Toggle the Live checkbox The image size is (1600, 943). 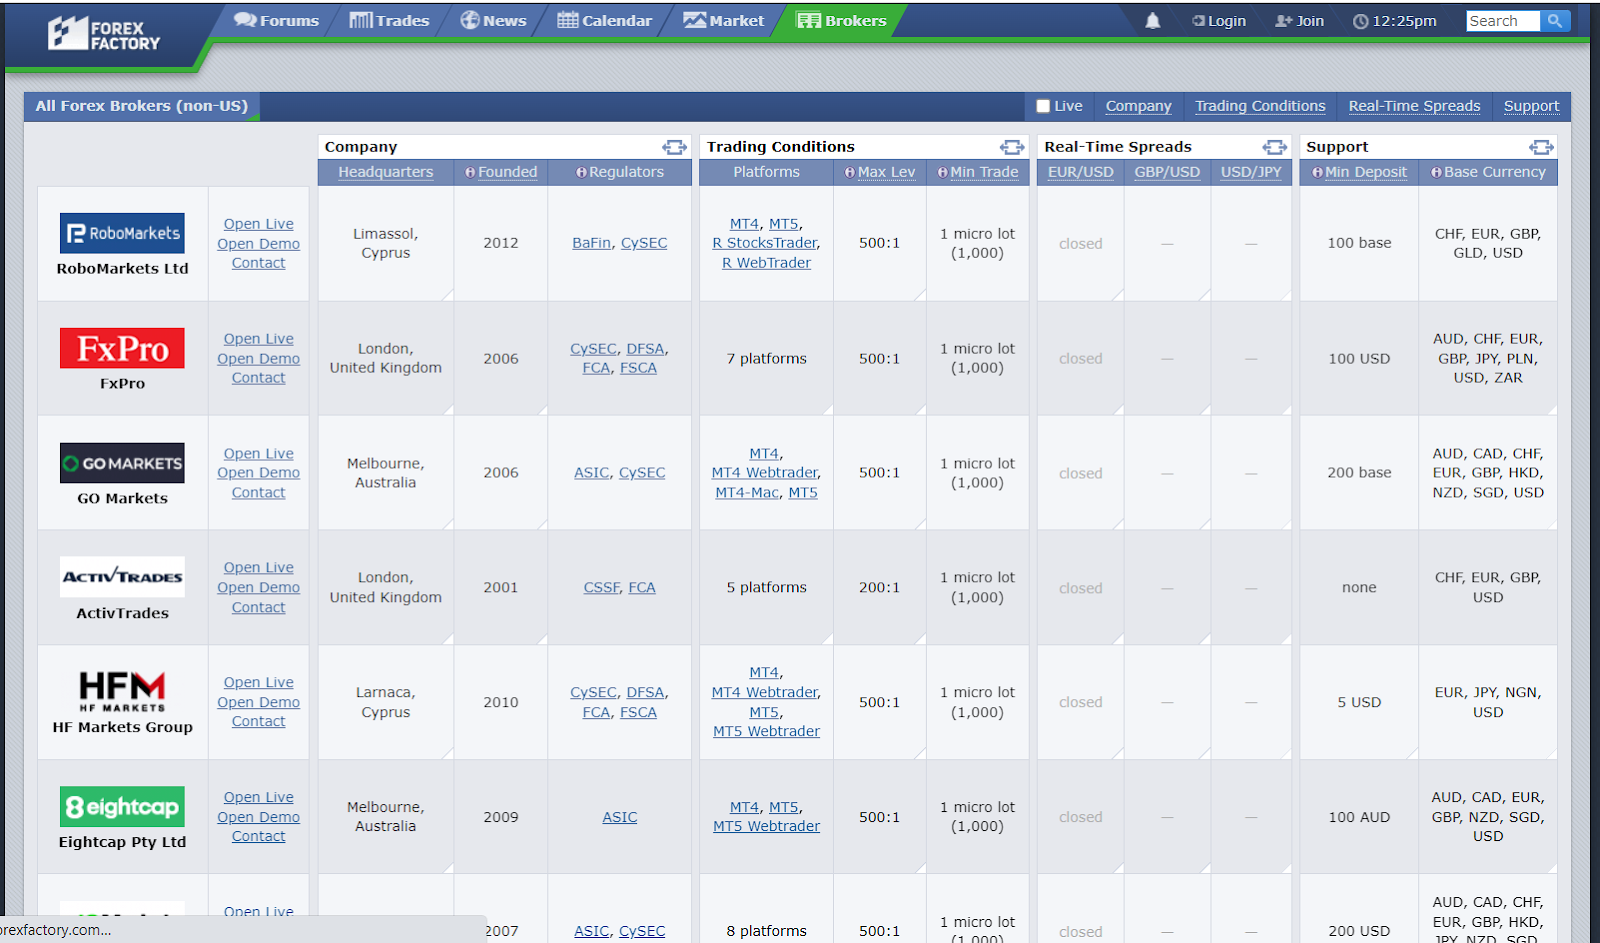tap(1043, 106)
